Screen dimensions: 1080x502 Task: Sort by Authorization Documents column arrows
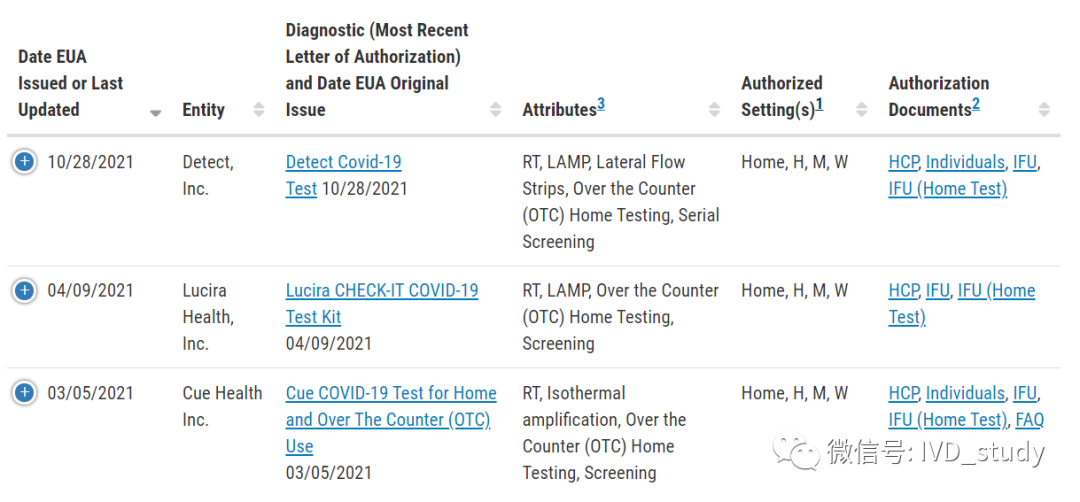pyautogui.click(x=1044, y=110)
